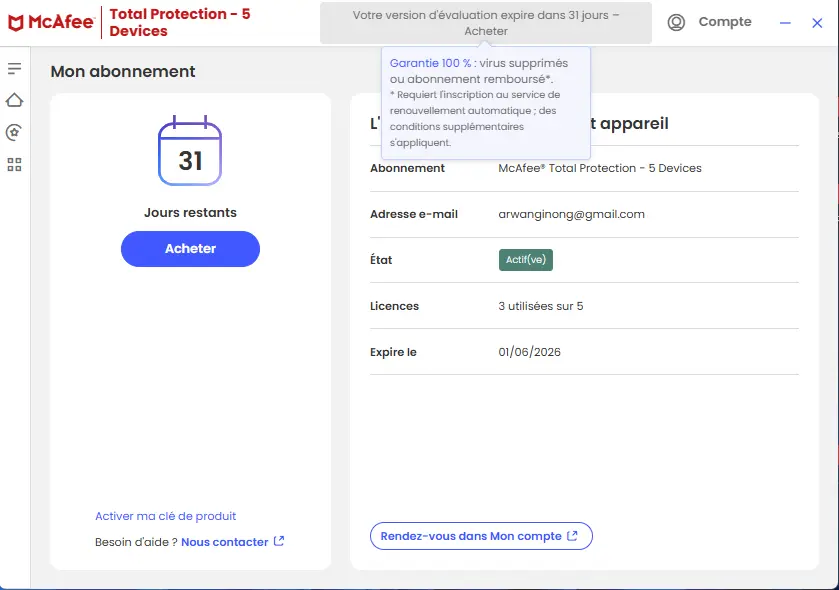This screenshot has height=590, width=839.
Task: Open the hamburger menu in the sidebar
Action: tap(14, 68)
